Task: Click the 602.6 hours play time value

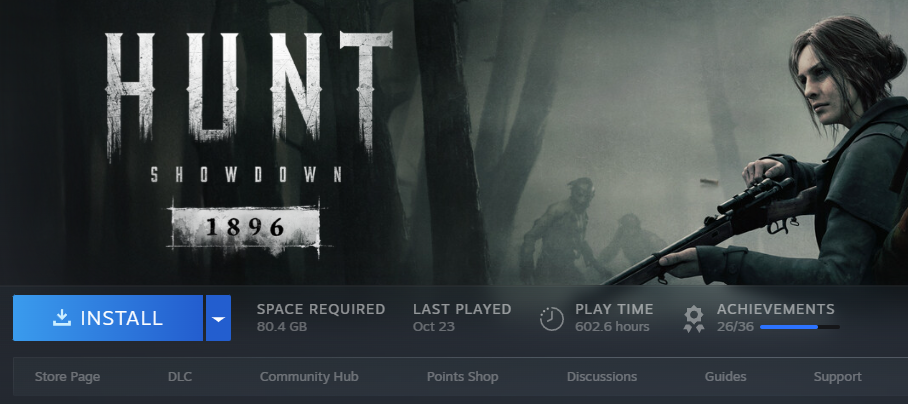Action: 612,327
